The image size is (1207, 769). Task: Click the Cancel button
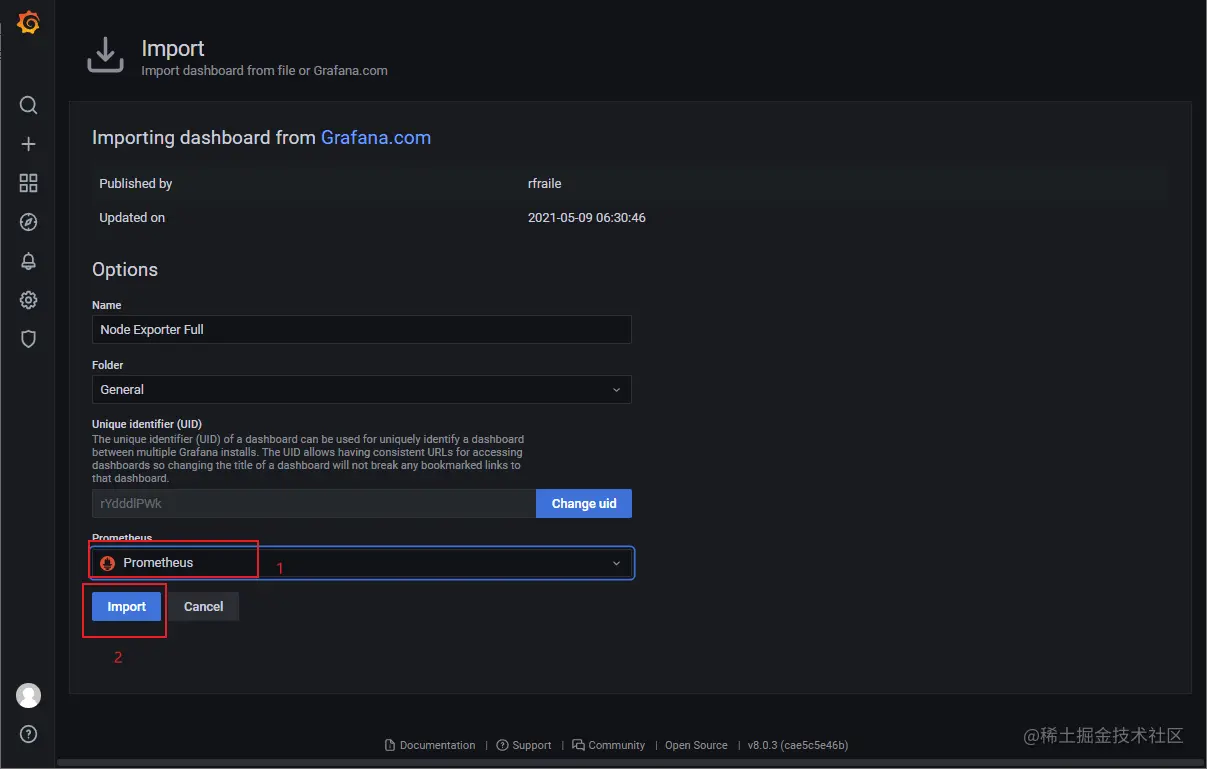click(203, 606)
